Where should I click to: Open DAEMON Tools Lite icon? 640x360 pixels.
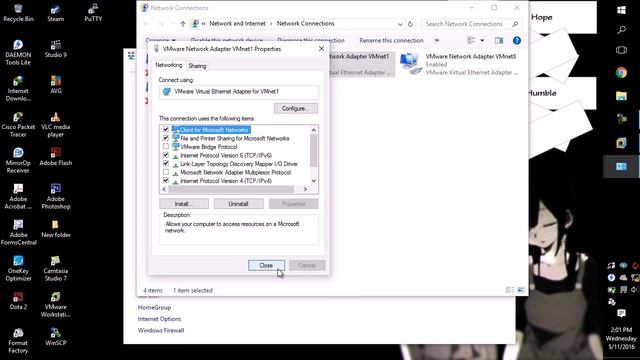[18, 52]
